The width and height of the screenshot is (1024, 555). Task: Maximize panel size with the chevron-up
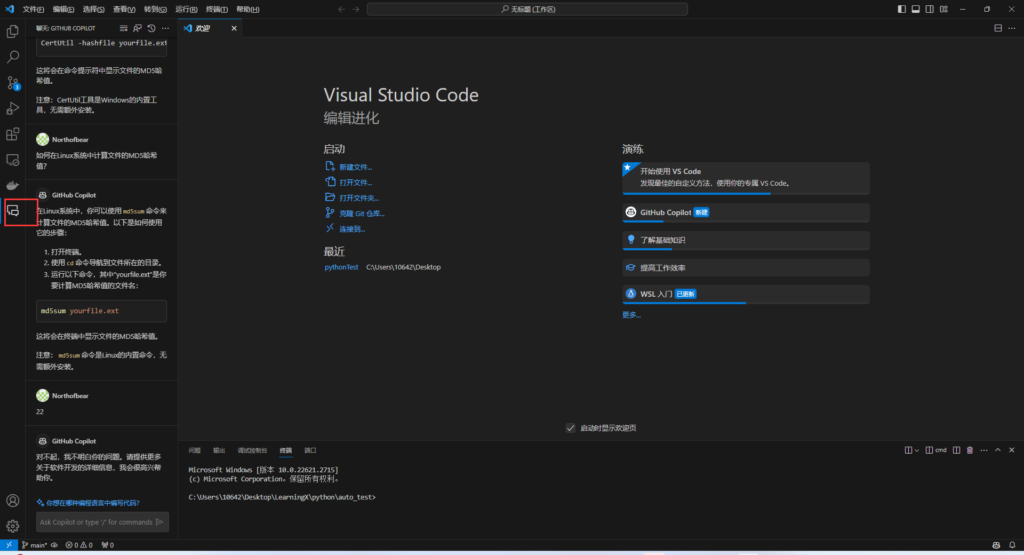pyautogui.click(x=996, y=451)
